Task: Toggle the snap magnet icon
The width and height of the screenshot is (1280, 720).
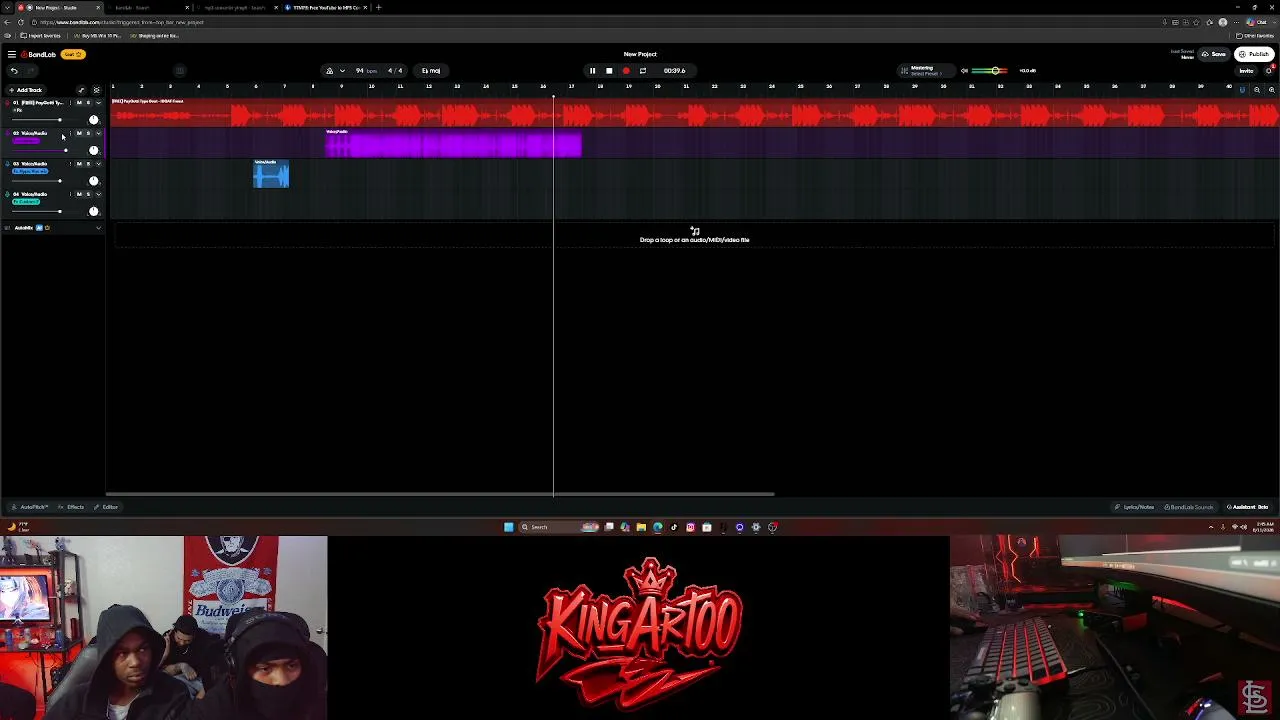Action: pos(1243,90)
